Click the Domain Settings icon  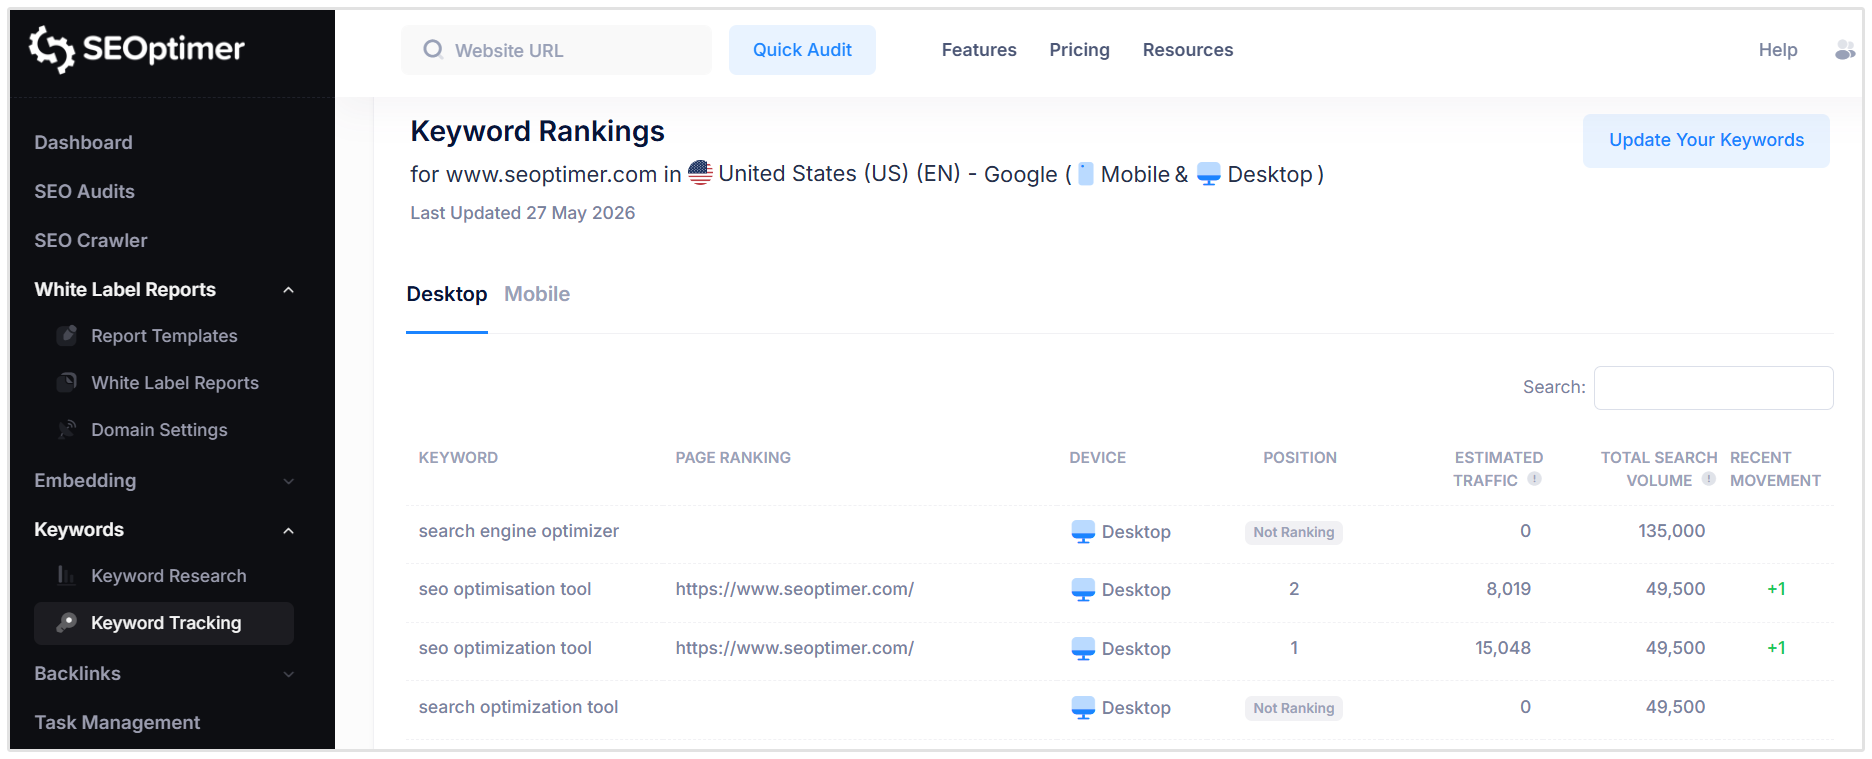coord(67,429)
